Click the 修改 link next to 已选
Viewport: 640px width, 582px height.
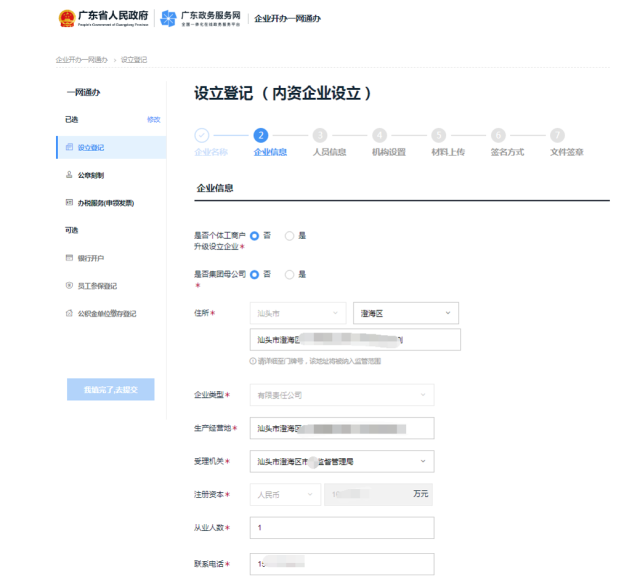(153, 120)
